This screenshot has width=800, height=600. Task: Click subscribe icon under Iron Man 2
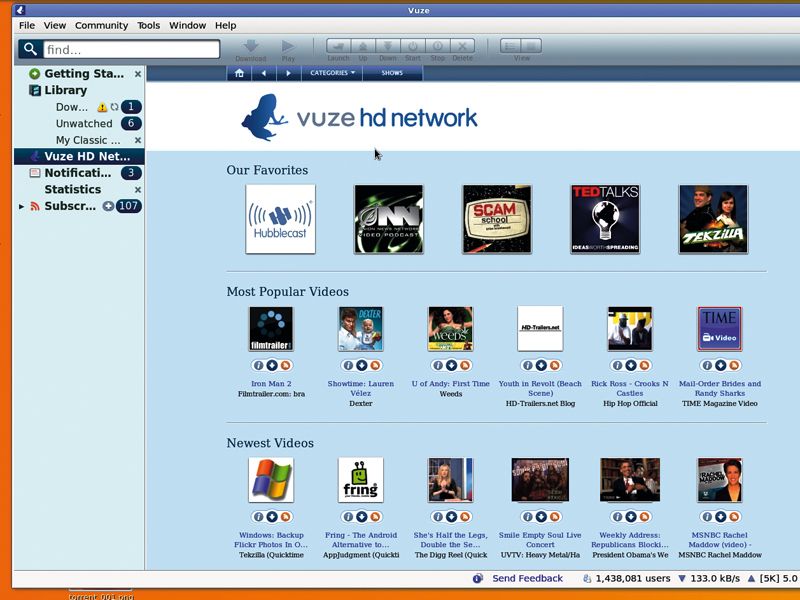click(285, 365)
